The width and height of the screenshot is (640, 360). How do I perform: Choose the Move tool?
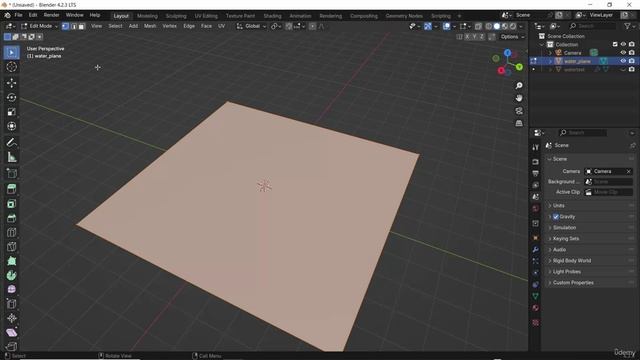click(11, 83)
